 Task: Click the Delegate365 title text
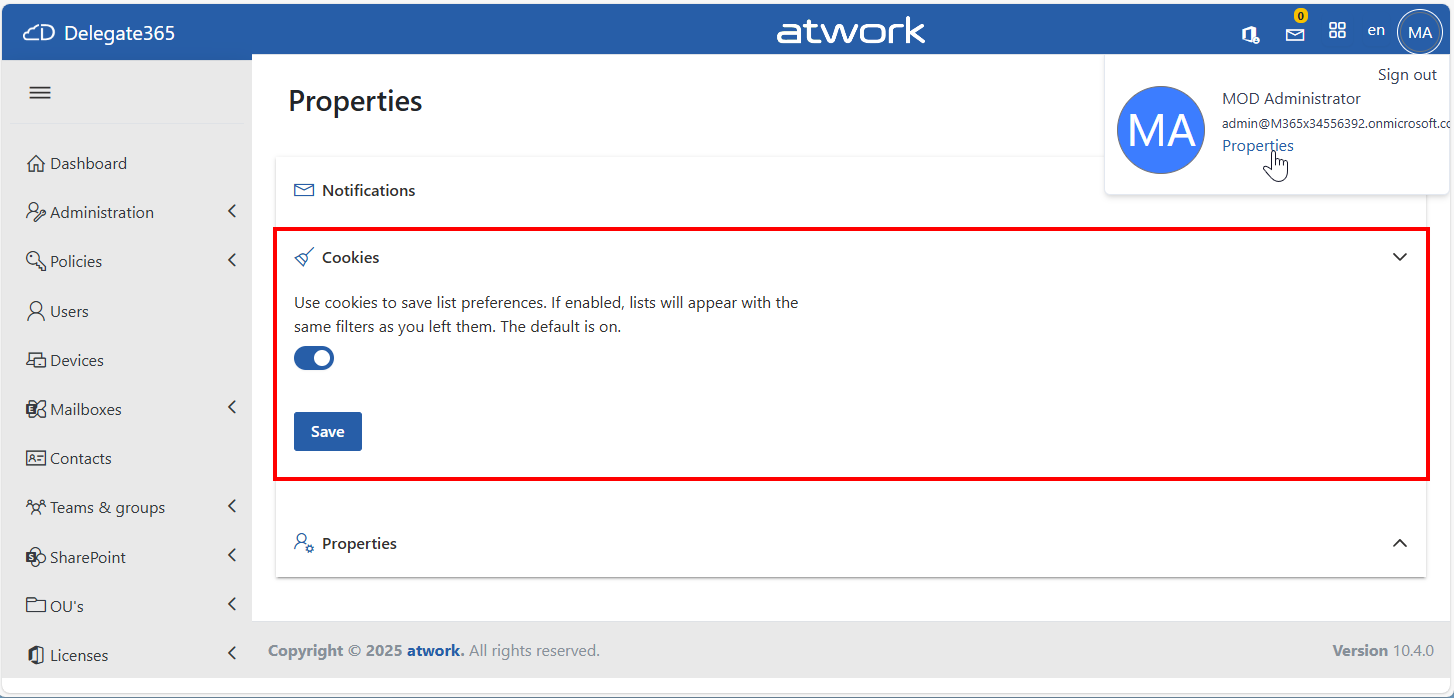(x=119, y=33)
